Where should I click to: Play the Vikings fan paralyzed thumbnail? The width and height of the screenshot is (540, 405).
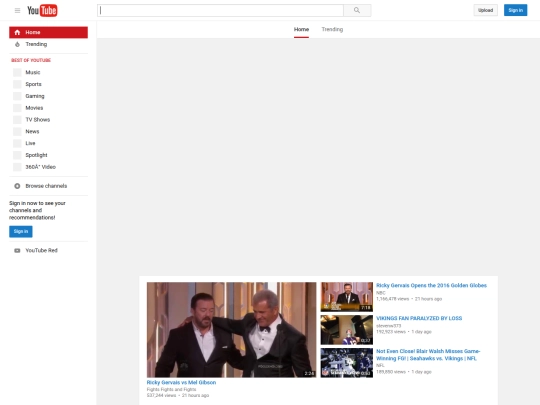tap(346, 330)
